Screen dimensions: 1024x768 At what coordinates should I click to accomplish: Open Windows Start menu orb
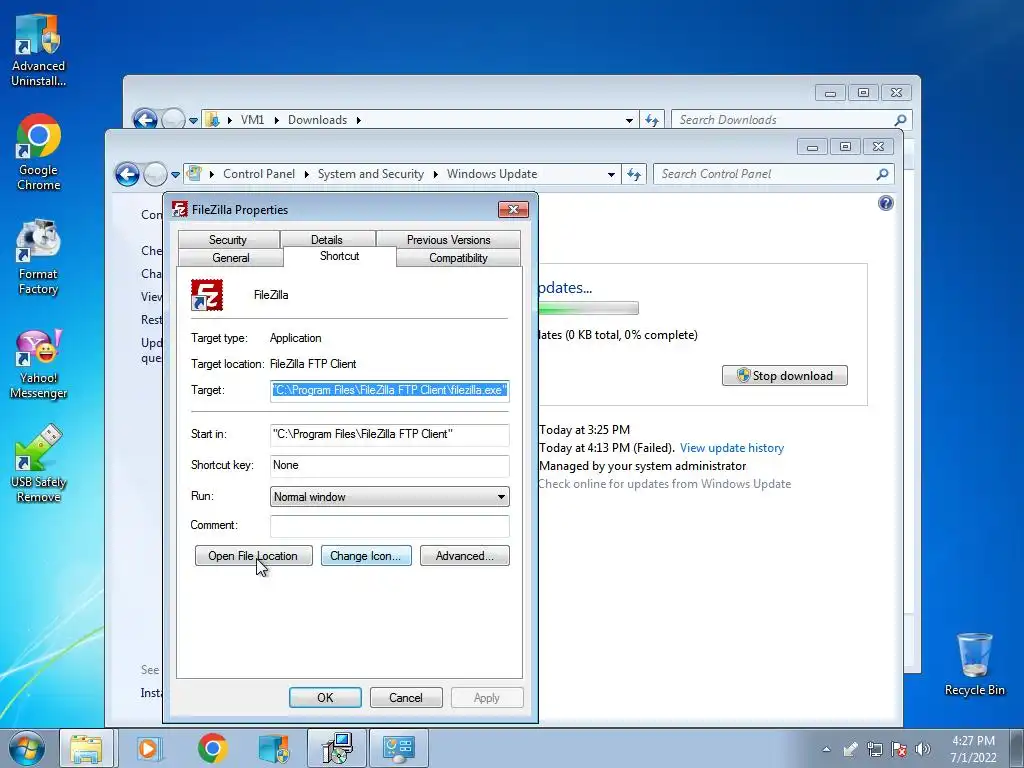pyautogui.click(x=26, y=748)
